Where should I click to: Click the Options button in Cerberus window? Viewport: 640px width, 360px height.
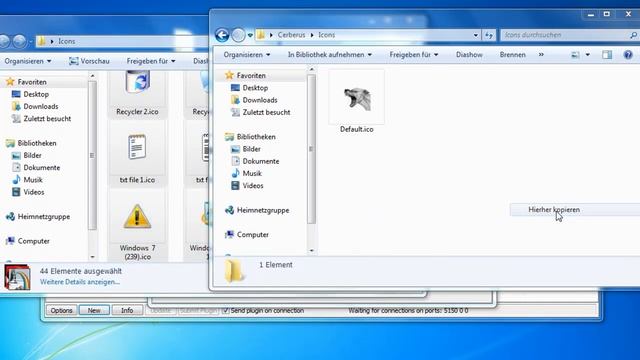62,311
